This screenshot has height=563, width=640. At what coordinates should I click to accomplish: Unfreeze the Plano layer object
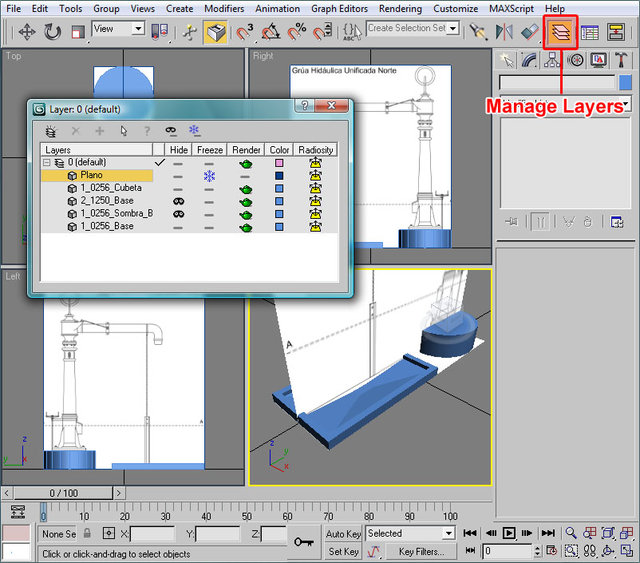[x=209, y=175]
